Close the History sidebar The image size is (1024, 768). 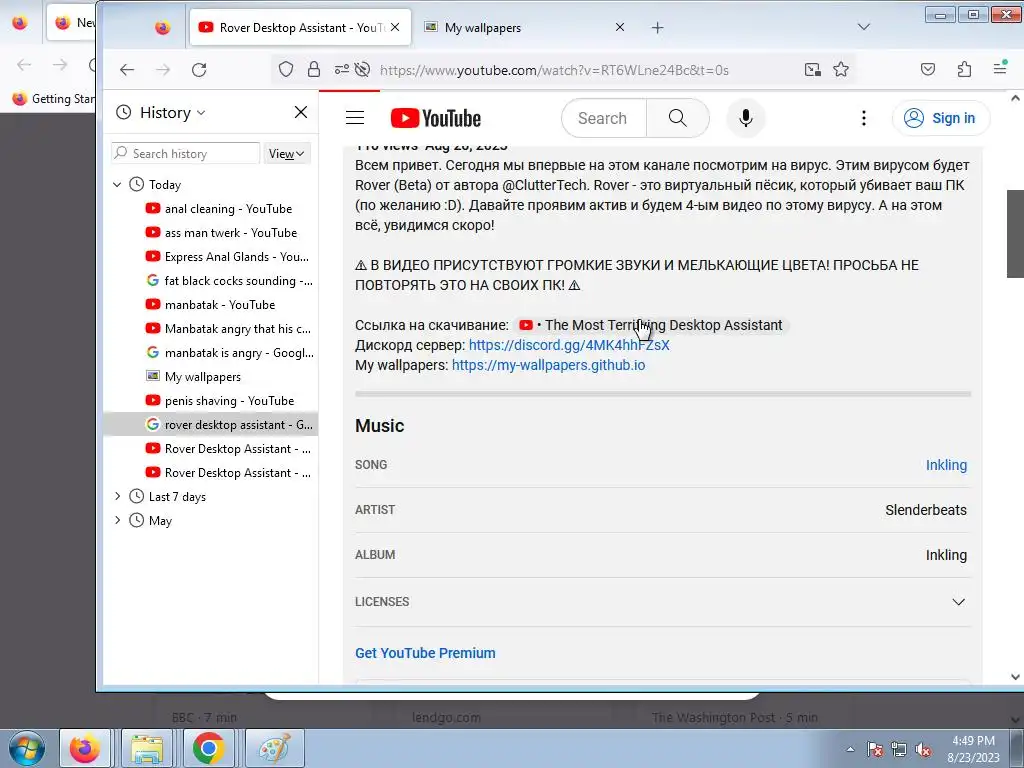300,112
